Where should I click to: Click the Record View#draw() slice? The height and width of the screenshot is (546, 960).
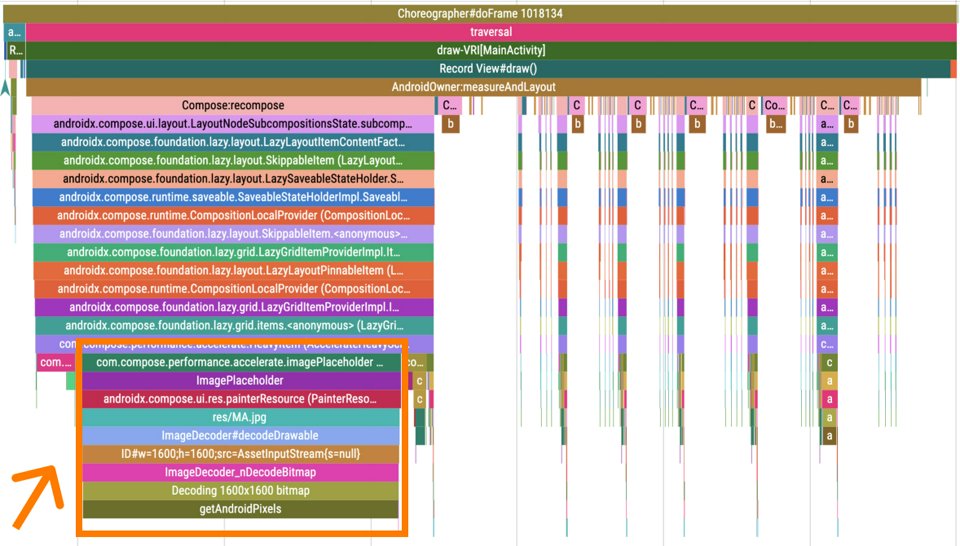[488, 68]
